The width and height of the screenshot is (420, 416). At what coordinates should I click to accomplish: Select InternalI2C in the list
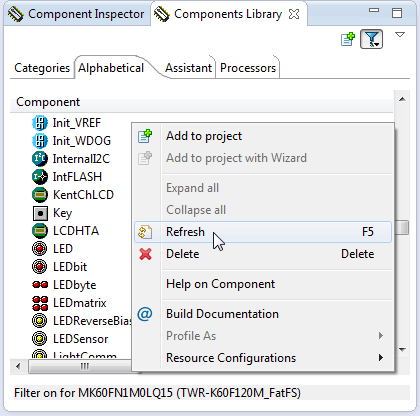click(81, 159)
